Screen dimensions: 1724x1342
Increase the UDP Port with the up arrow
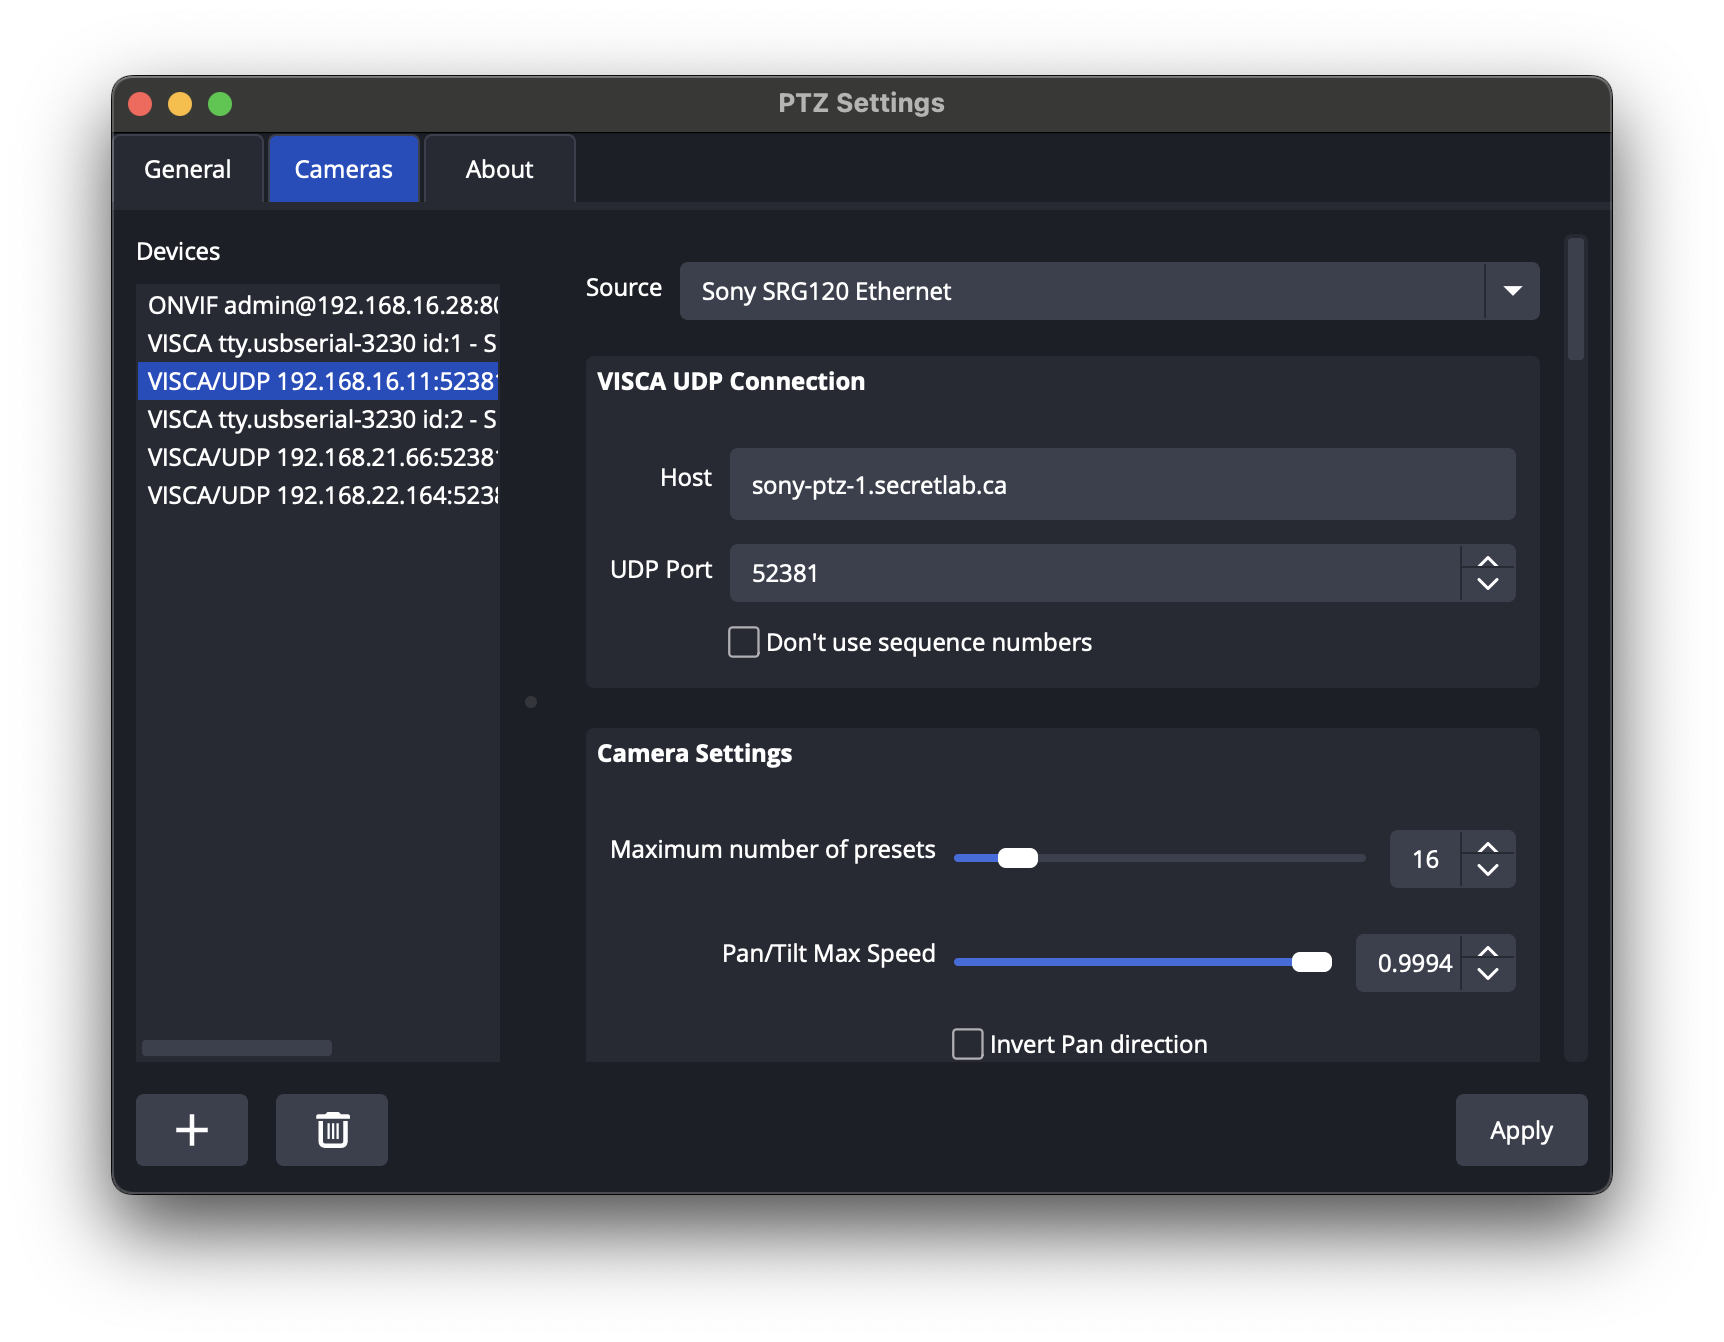(x=1487, y=560)
